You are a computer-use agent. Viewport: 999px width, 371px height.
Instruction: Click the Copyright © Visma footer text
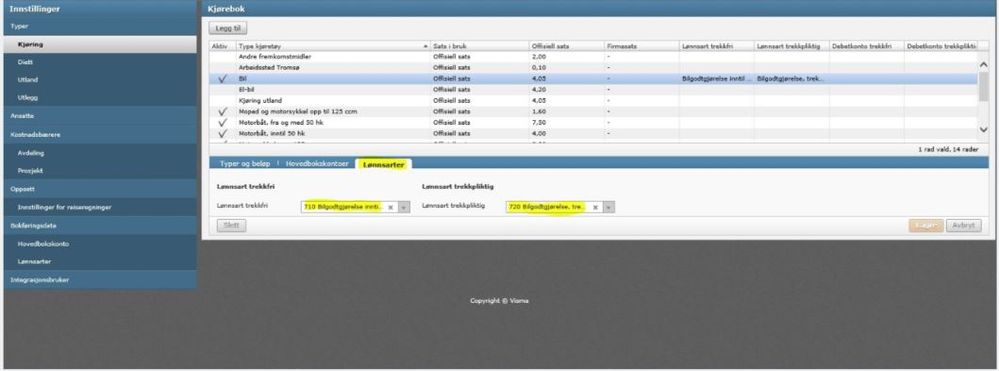[499, 300]
